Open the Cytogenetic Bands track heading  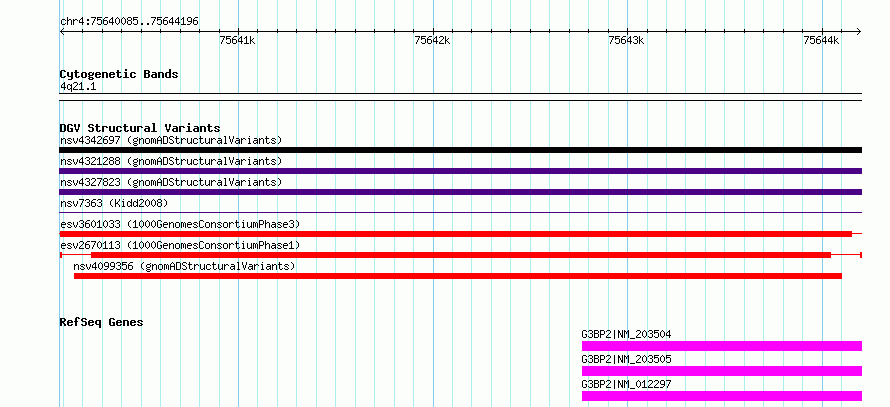[119, 74]
